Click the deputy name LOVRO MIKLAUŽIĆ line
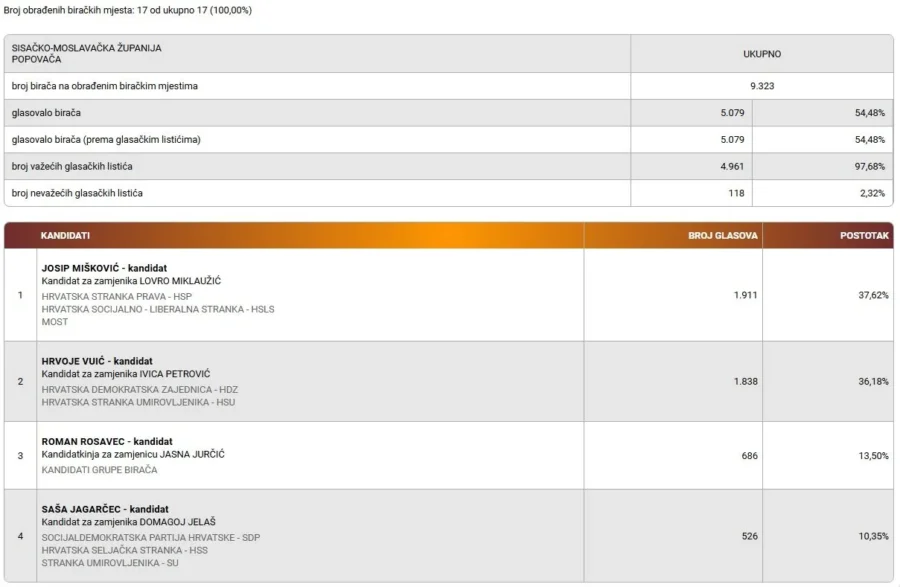Image resolution: width=900 pixels, height=587 pixels. click(131, 281)
